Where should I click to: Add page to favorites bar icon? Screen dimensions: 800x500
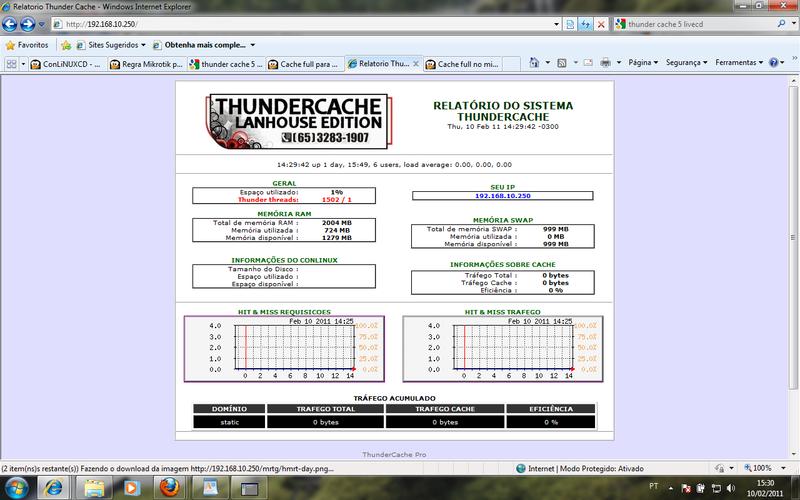coord(66,45)
